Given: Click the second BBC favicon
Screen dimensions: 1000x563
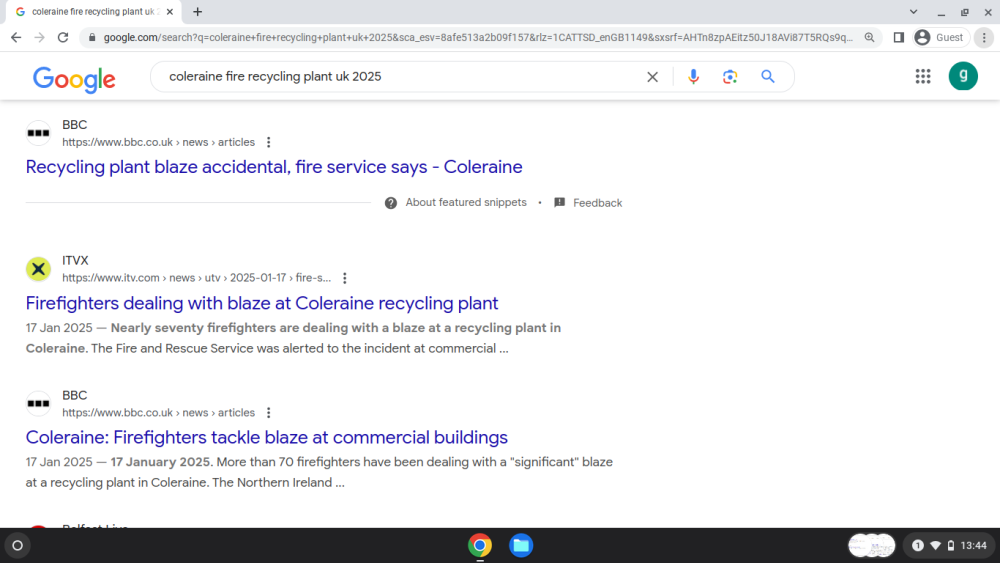Looking at the screenshot, I should pyautogui.click(x=38, y=404).
